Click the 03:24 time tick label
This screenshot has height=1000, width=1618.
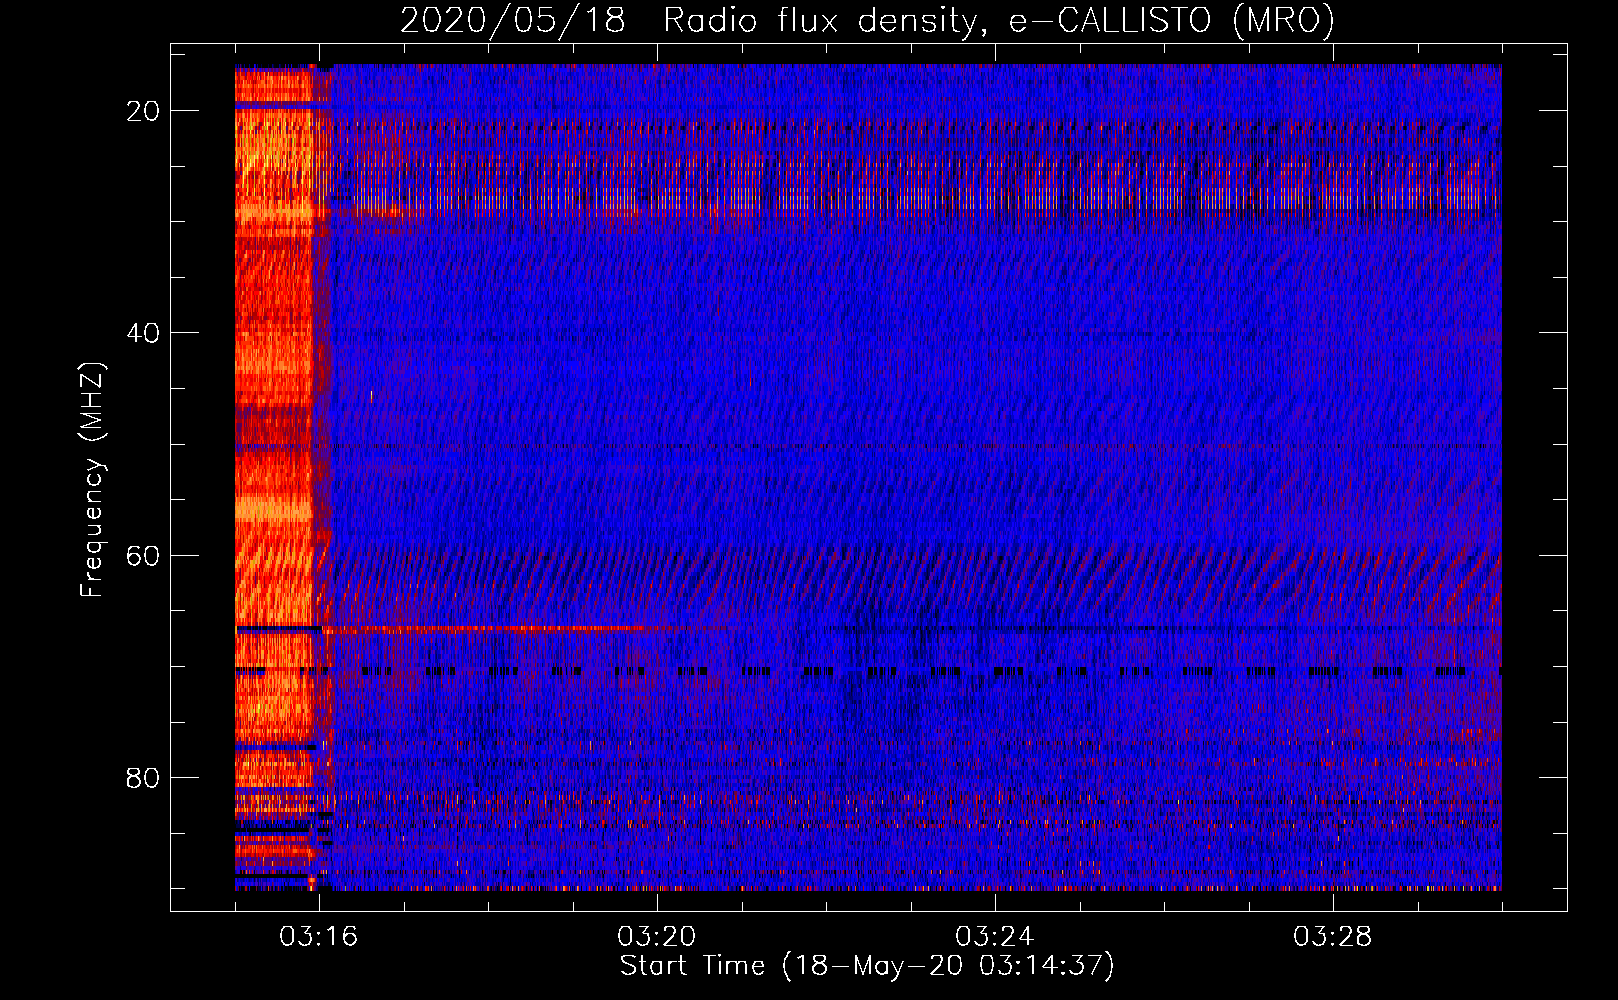click(995, 937)
